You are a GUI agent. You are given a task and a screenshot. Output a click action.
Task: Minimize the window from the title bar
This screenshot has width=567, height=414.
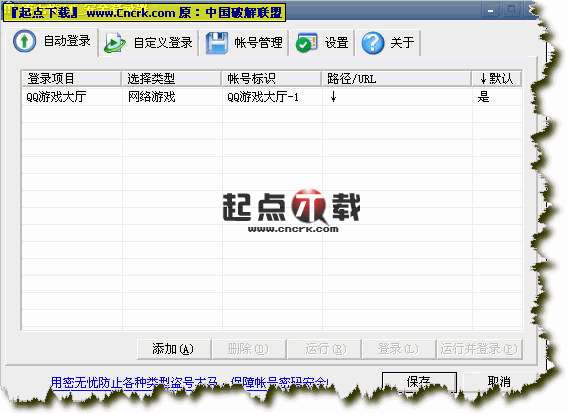tap(490, 11)
